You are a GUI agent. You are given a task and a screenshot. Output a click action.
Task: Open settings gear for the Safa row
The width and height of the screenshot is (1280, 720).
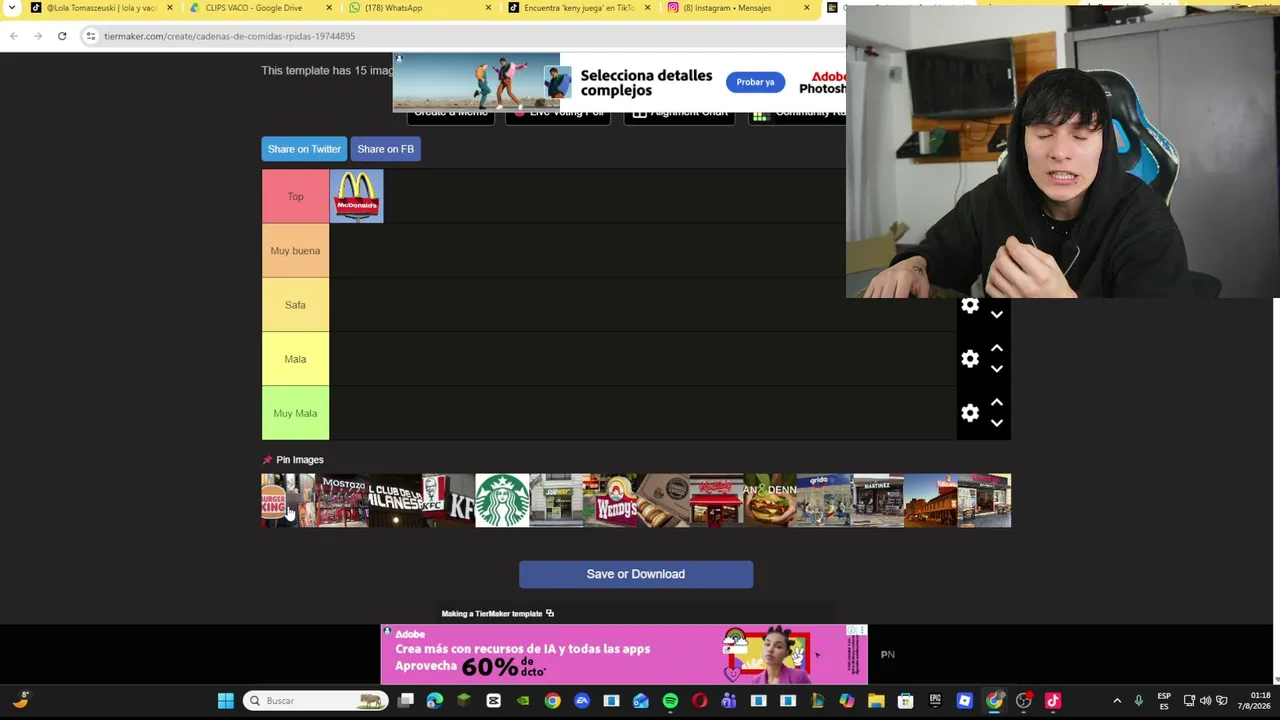(970, 306)
